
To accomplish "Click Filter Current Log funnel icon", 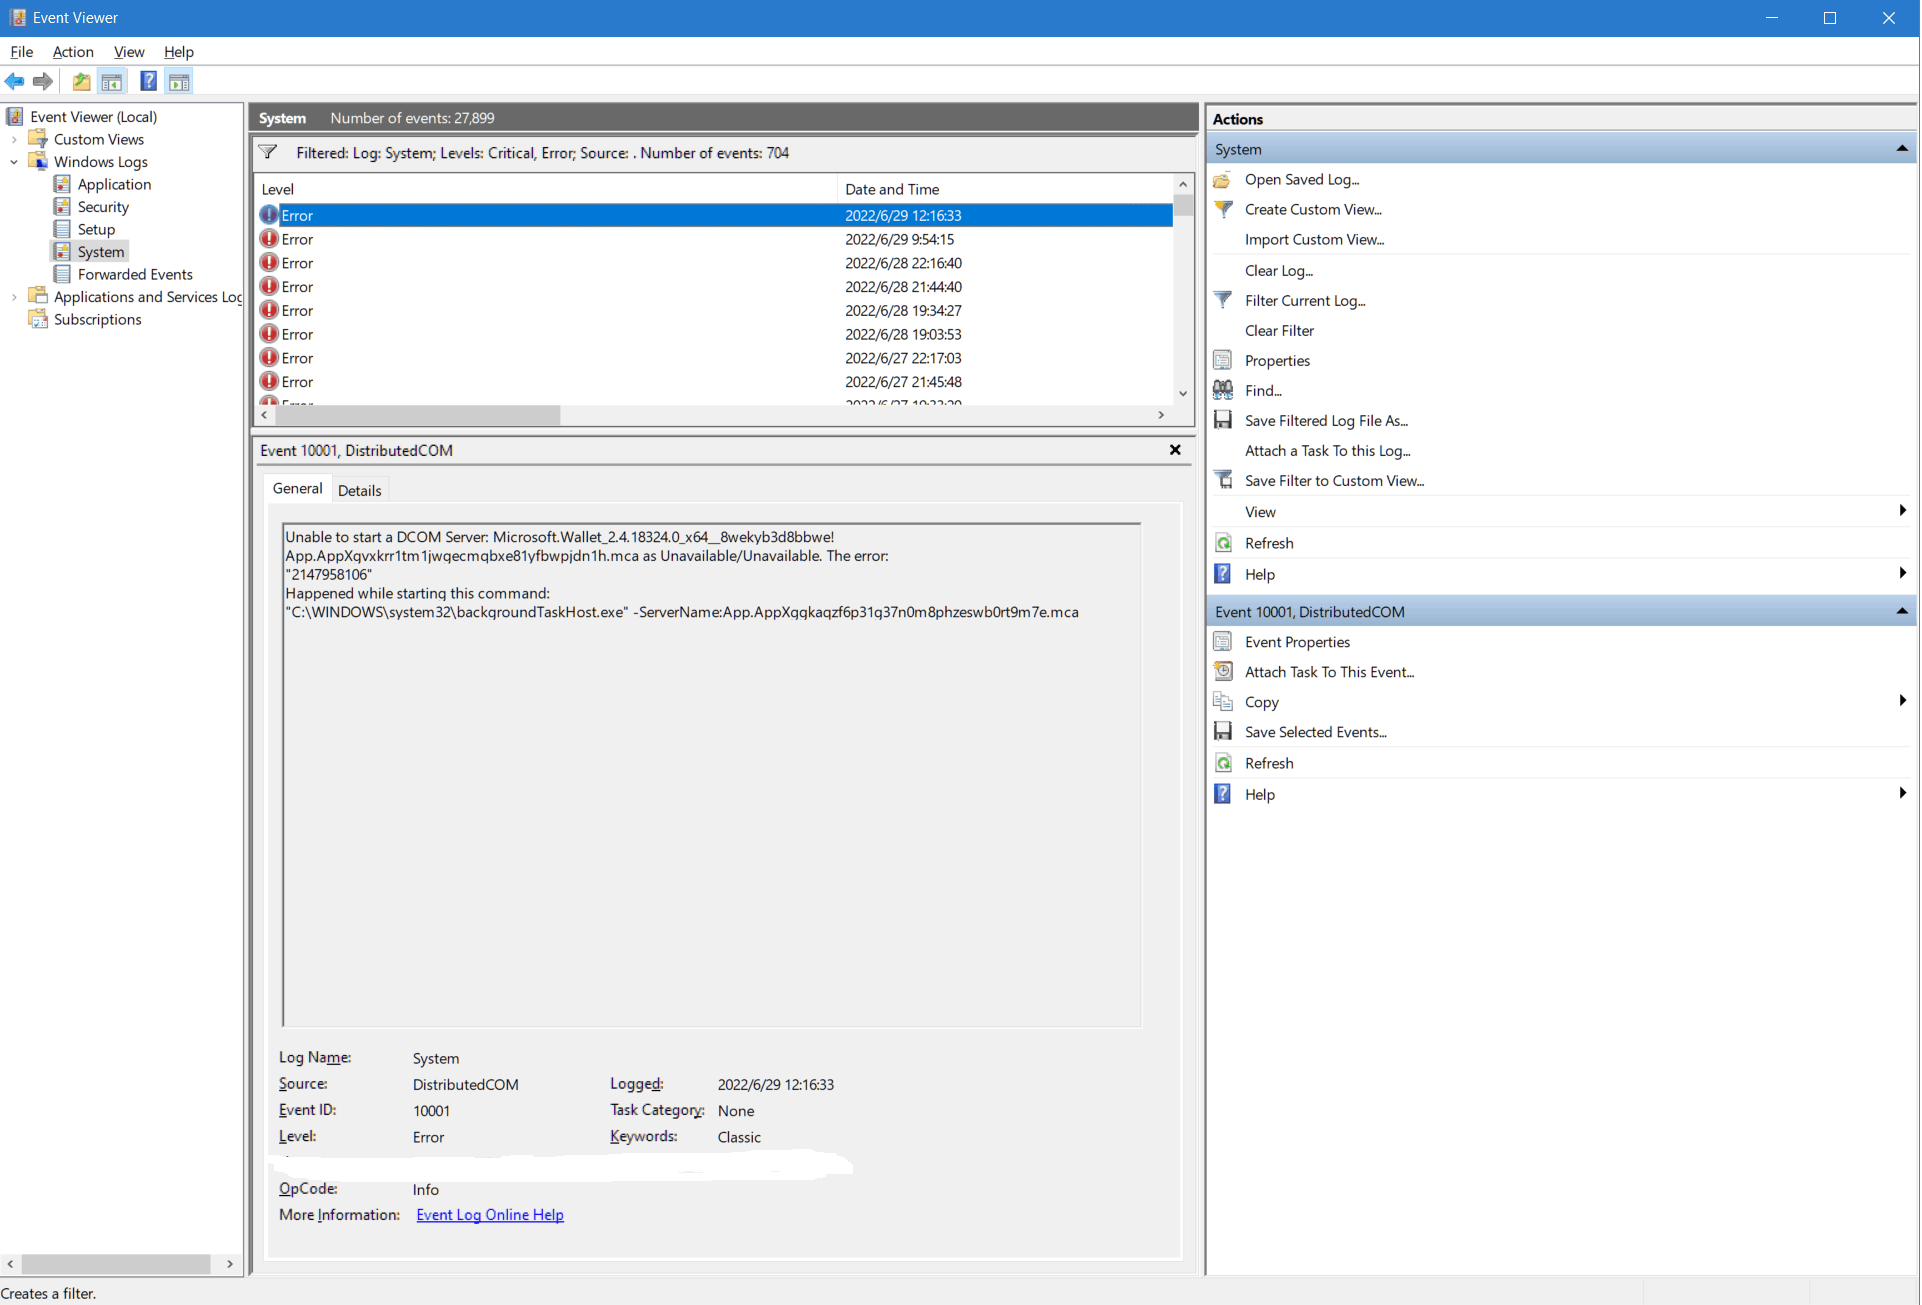I will click(1223, 300).
